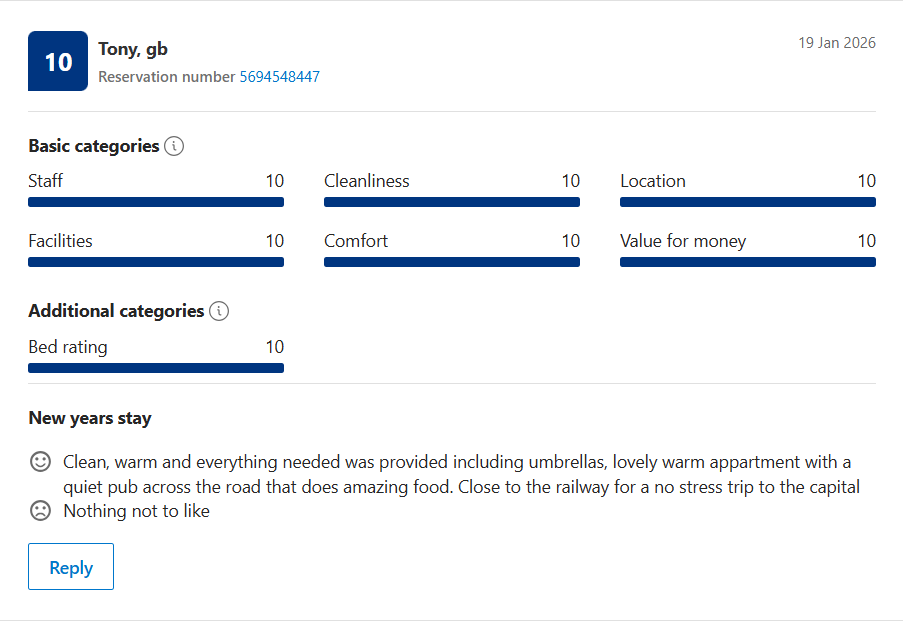
Task: Click the Basic categories heading
Action: (x=94, y=146)
